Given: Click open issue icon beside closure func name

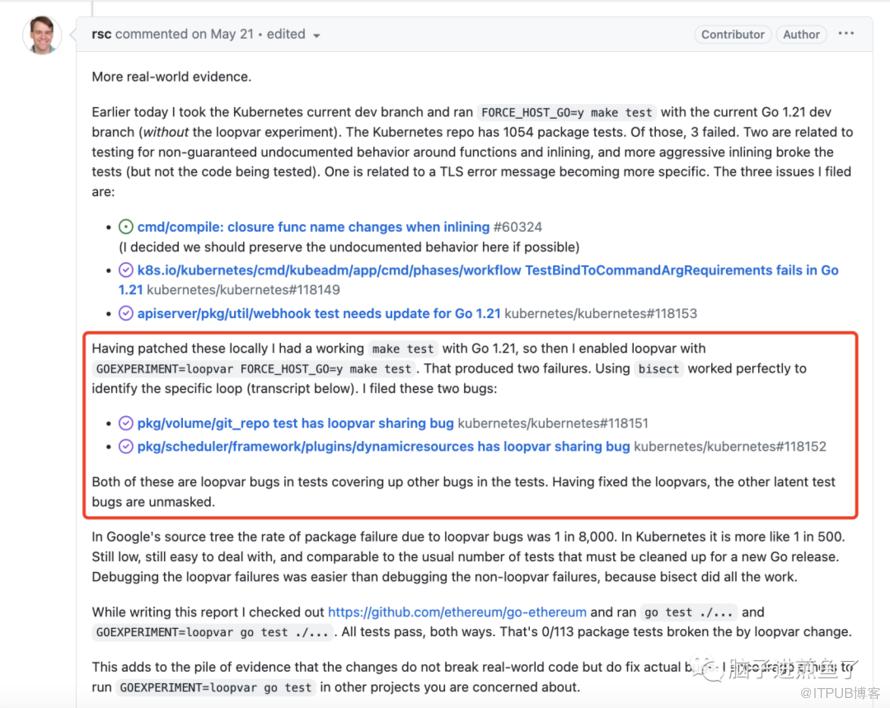Looking at the screenshot, I should (x=125, y=227).
